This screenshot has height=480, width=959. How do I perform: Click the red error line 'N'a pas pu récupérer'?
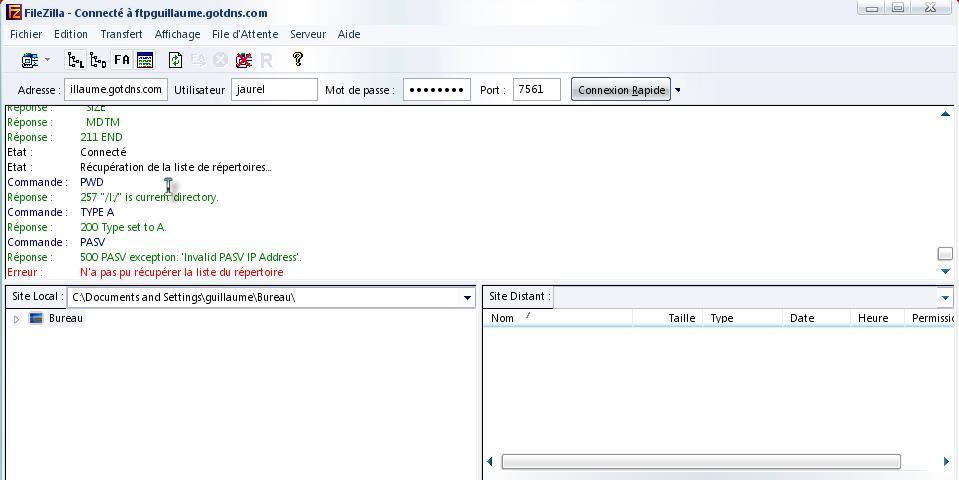point(182,272)
